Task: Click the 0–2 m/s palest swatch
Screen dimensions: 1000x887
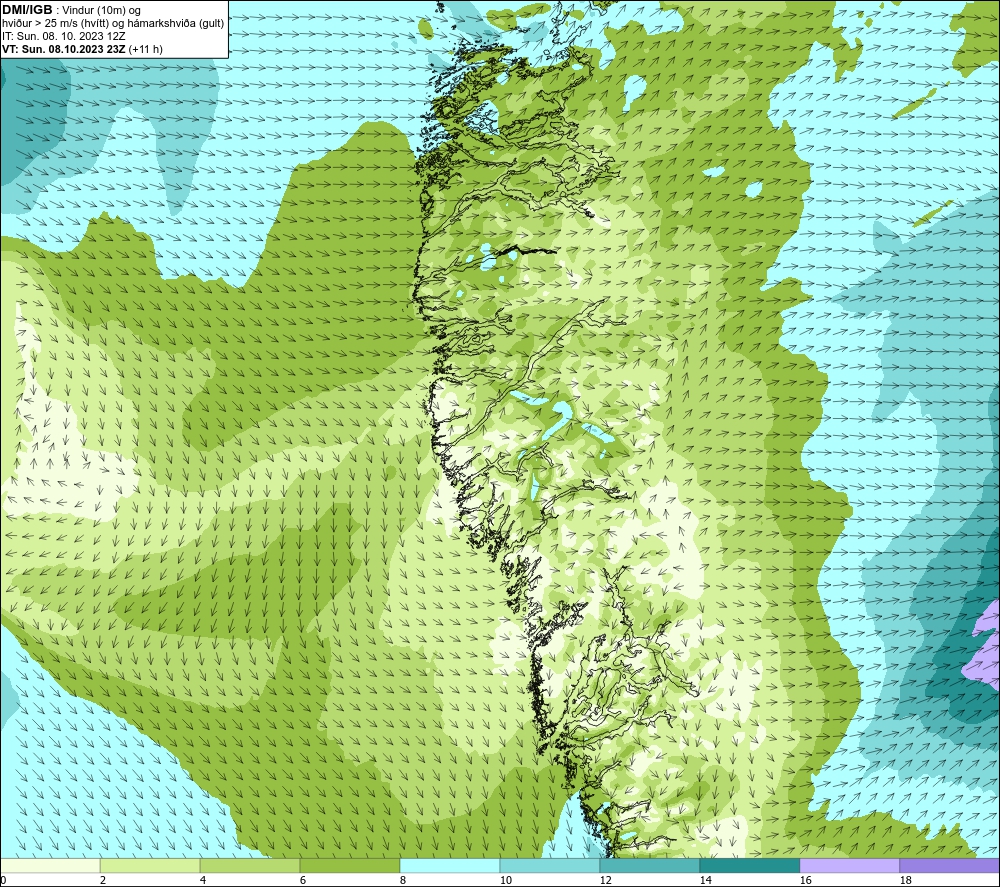Action: 50,865
